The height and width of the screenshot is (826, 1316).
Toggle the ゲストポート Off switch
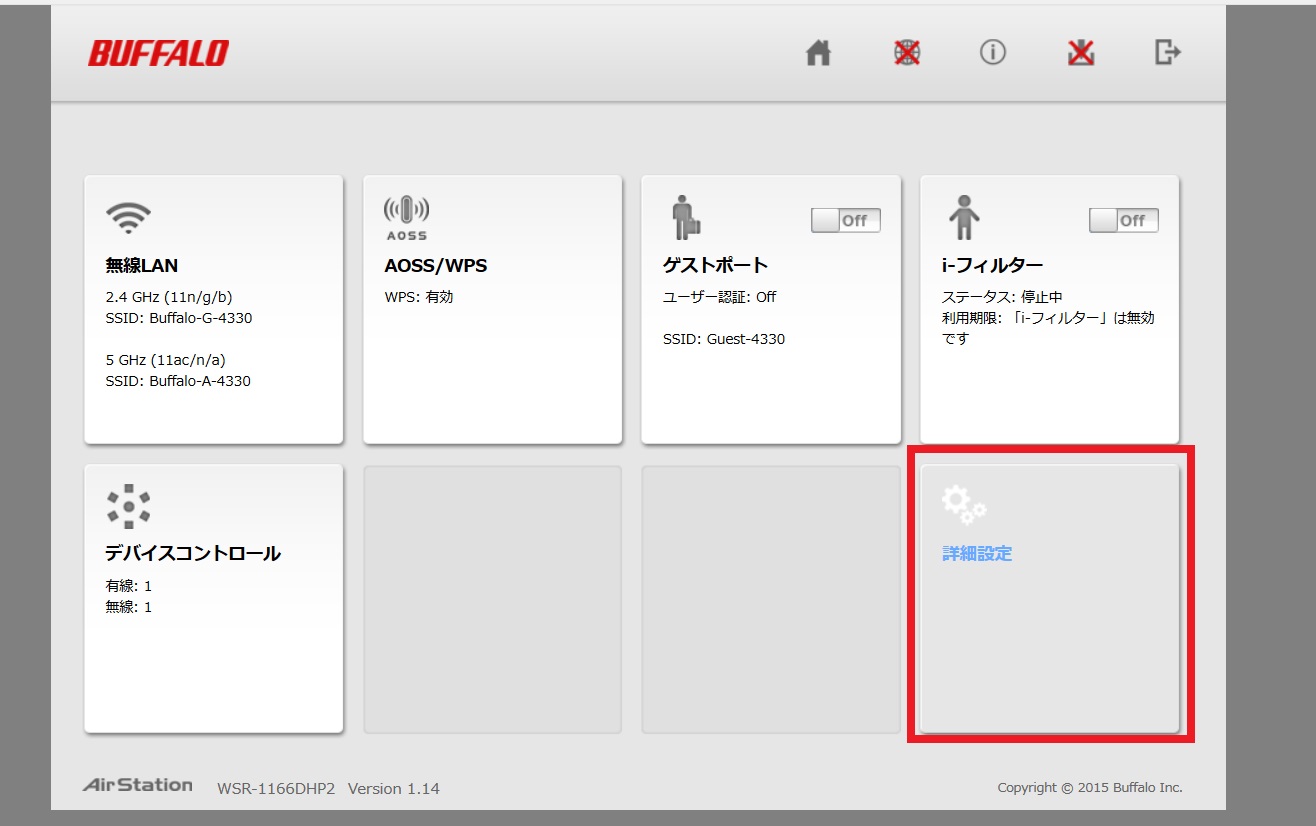(x=846, y=221)
